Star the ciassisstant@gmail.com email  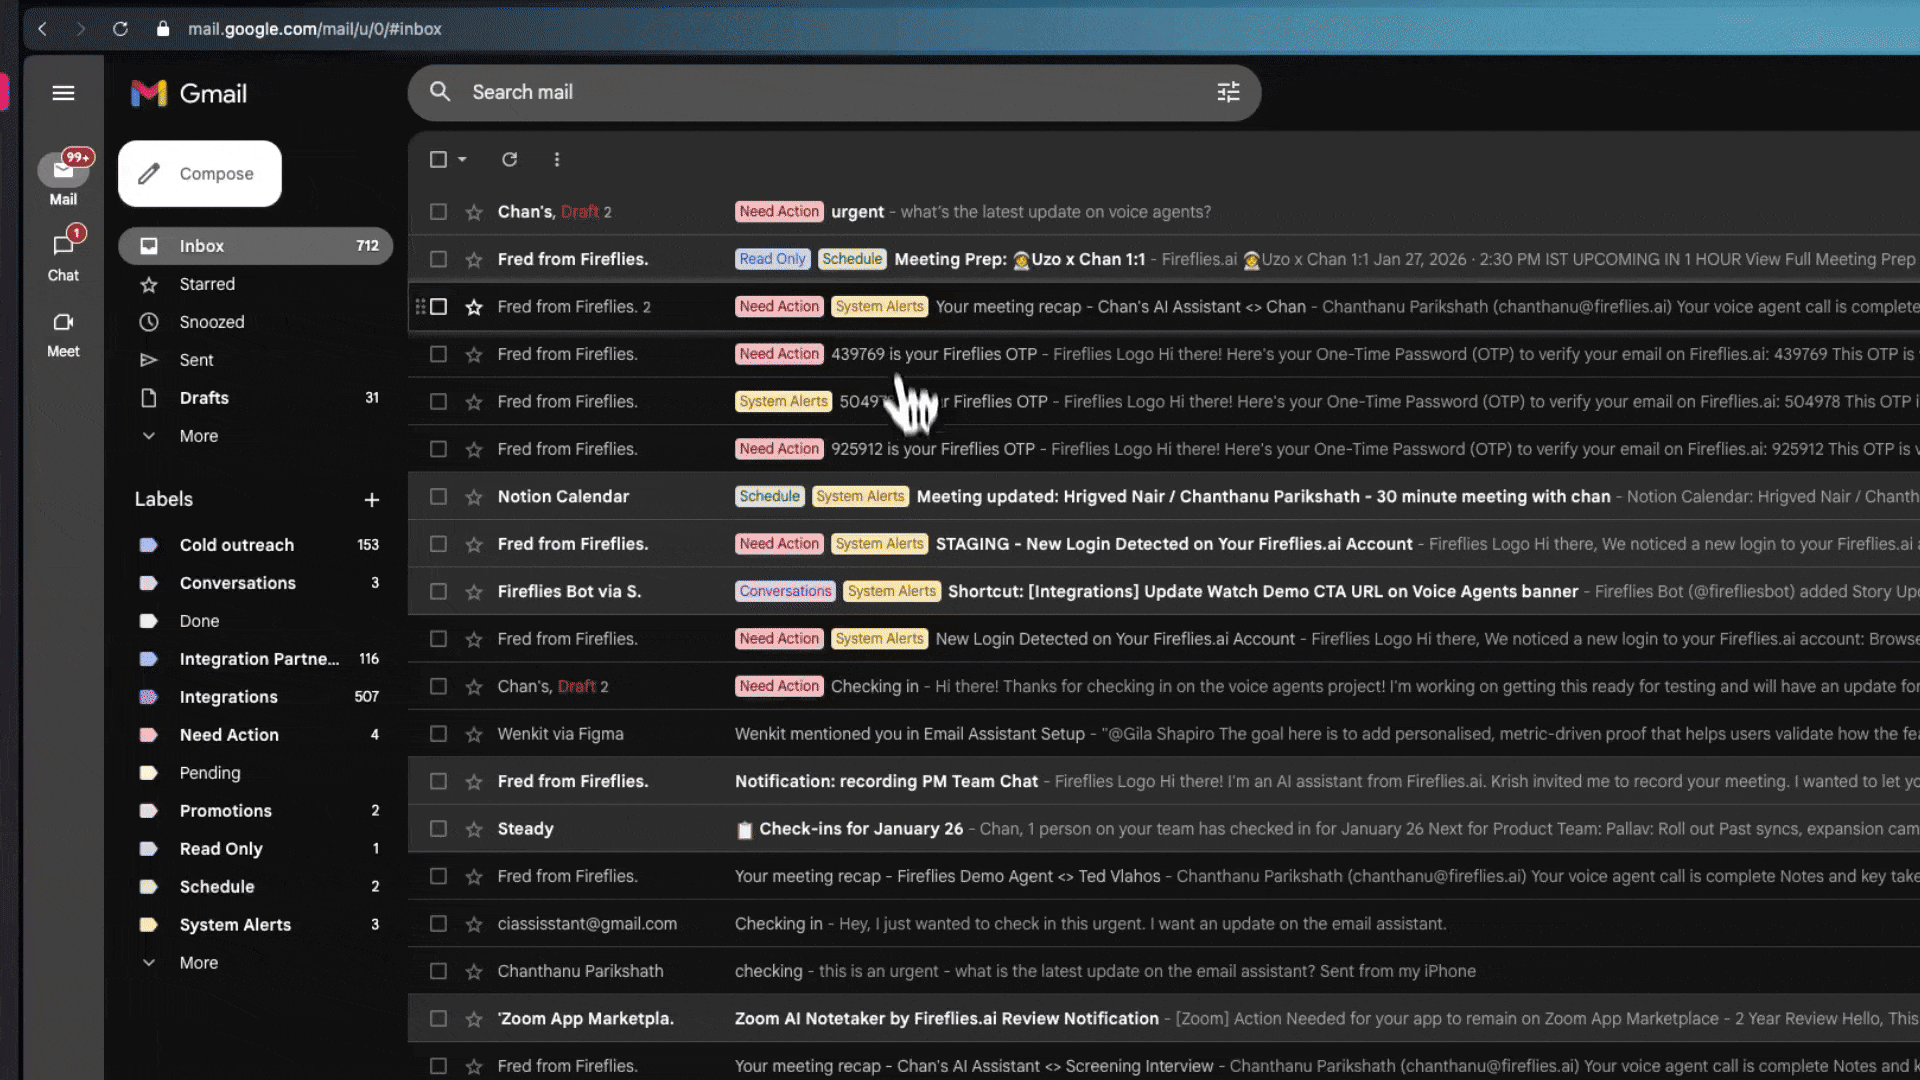(474, 924)
